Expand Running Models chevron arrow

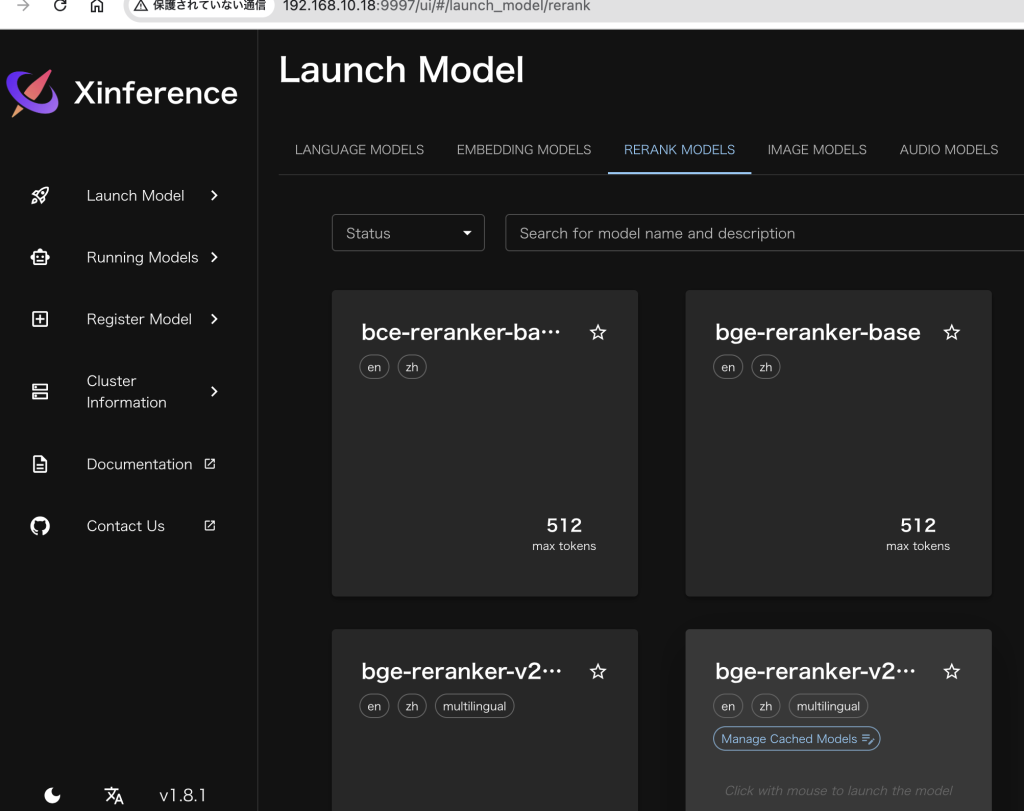(x=214, y=258)
